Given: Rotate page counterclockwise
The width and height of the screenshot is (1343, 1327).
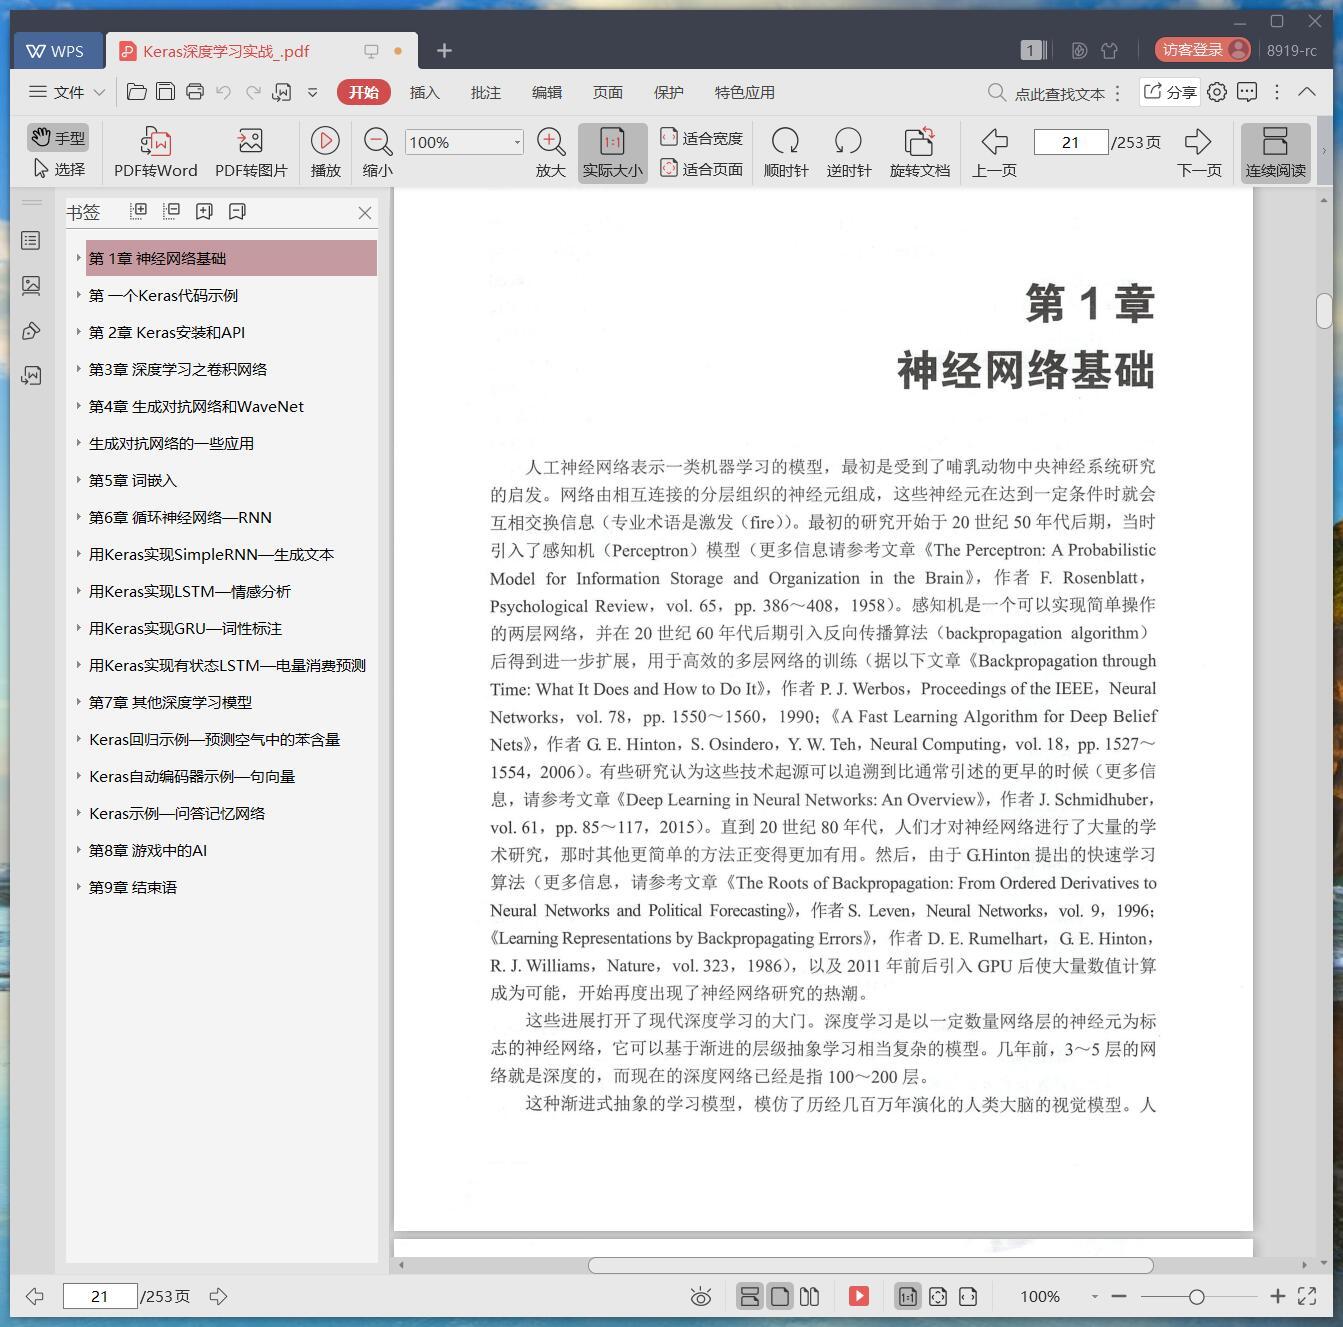Looking at the screenshot, I should 848,153.
